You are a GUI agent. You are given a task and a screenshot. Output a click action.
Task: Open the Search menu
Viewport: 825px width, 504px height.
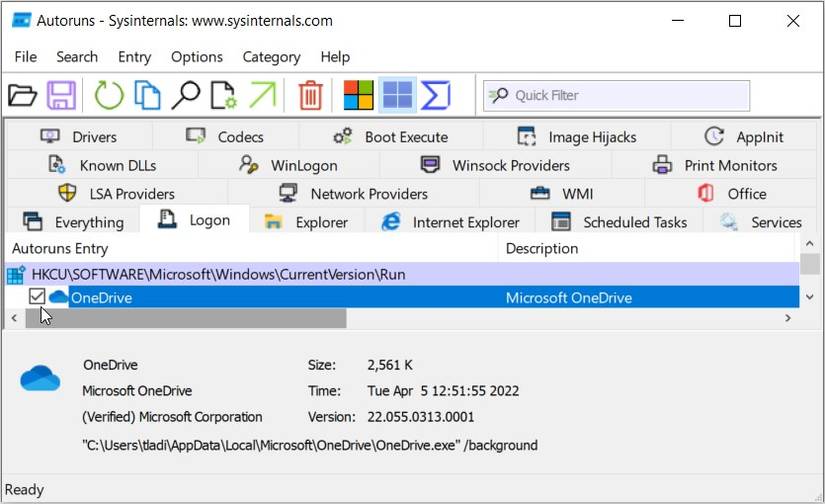[77, 57]
